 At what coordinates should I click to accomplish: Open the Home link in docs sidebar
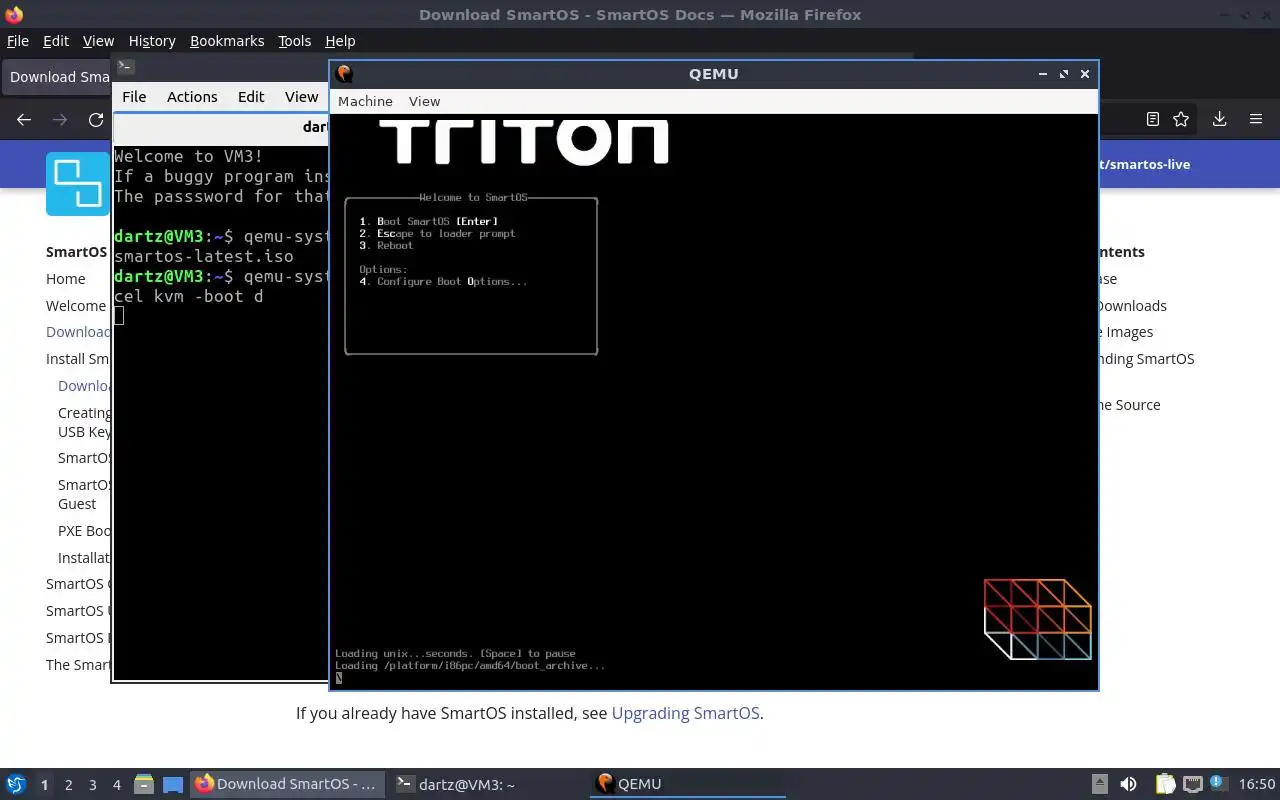click(66, 279)
